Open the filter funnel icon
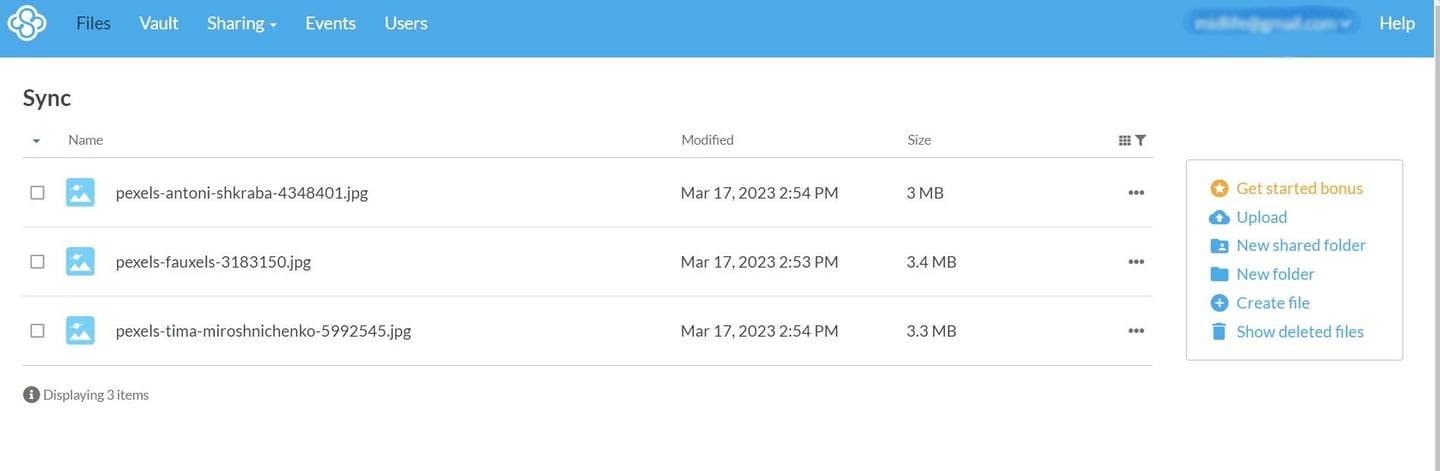Screen dimensions: 1440x471 (1140, 141)
